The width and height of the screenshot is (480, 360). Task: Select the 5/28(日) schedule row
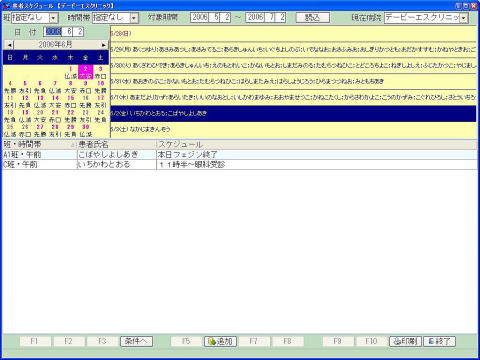[293, 33]
